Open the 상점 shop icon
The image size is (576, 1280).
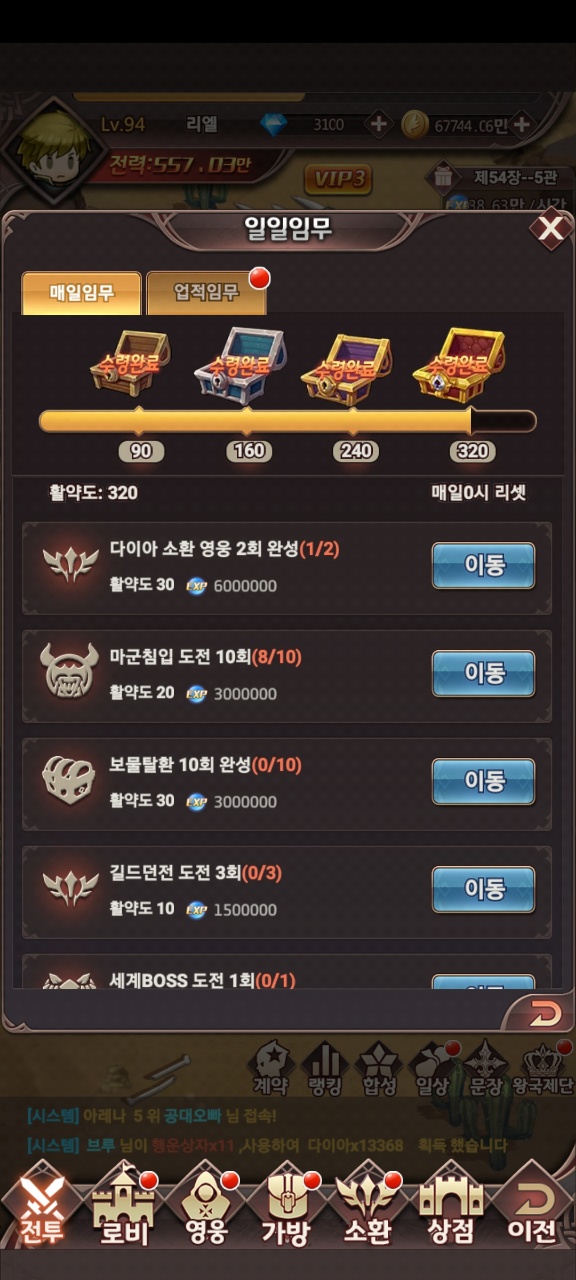[x=449, y=1208]
